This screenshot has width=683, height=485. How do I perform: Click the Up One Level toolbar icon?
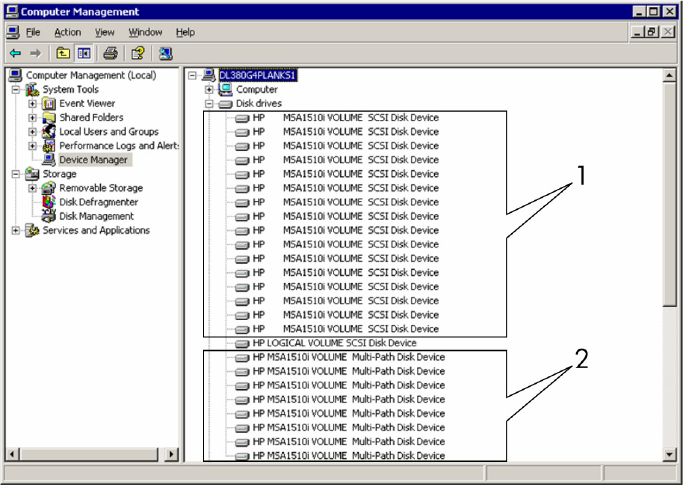click(x=63, y=53)
